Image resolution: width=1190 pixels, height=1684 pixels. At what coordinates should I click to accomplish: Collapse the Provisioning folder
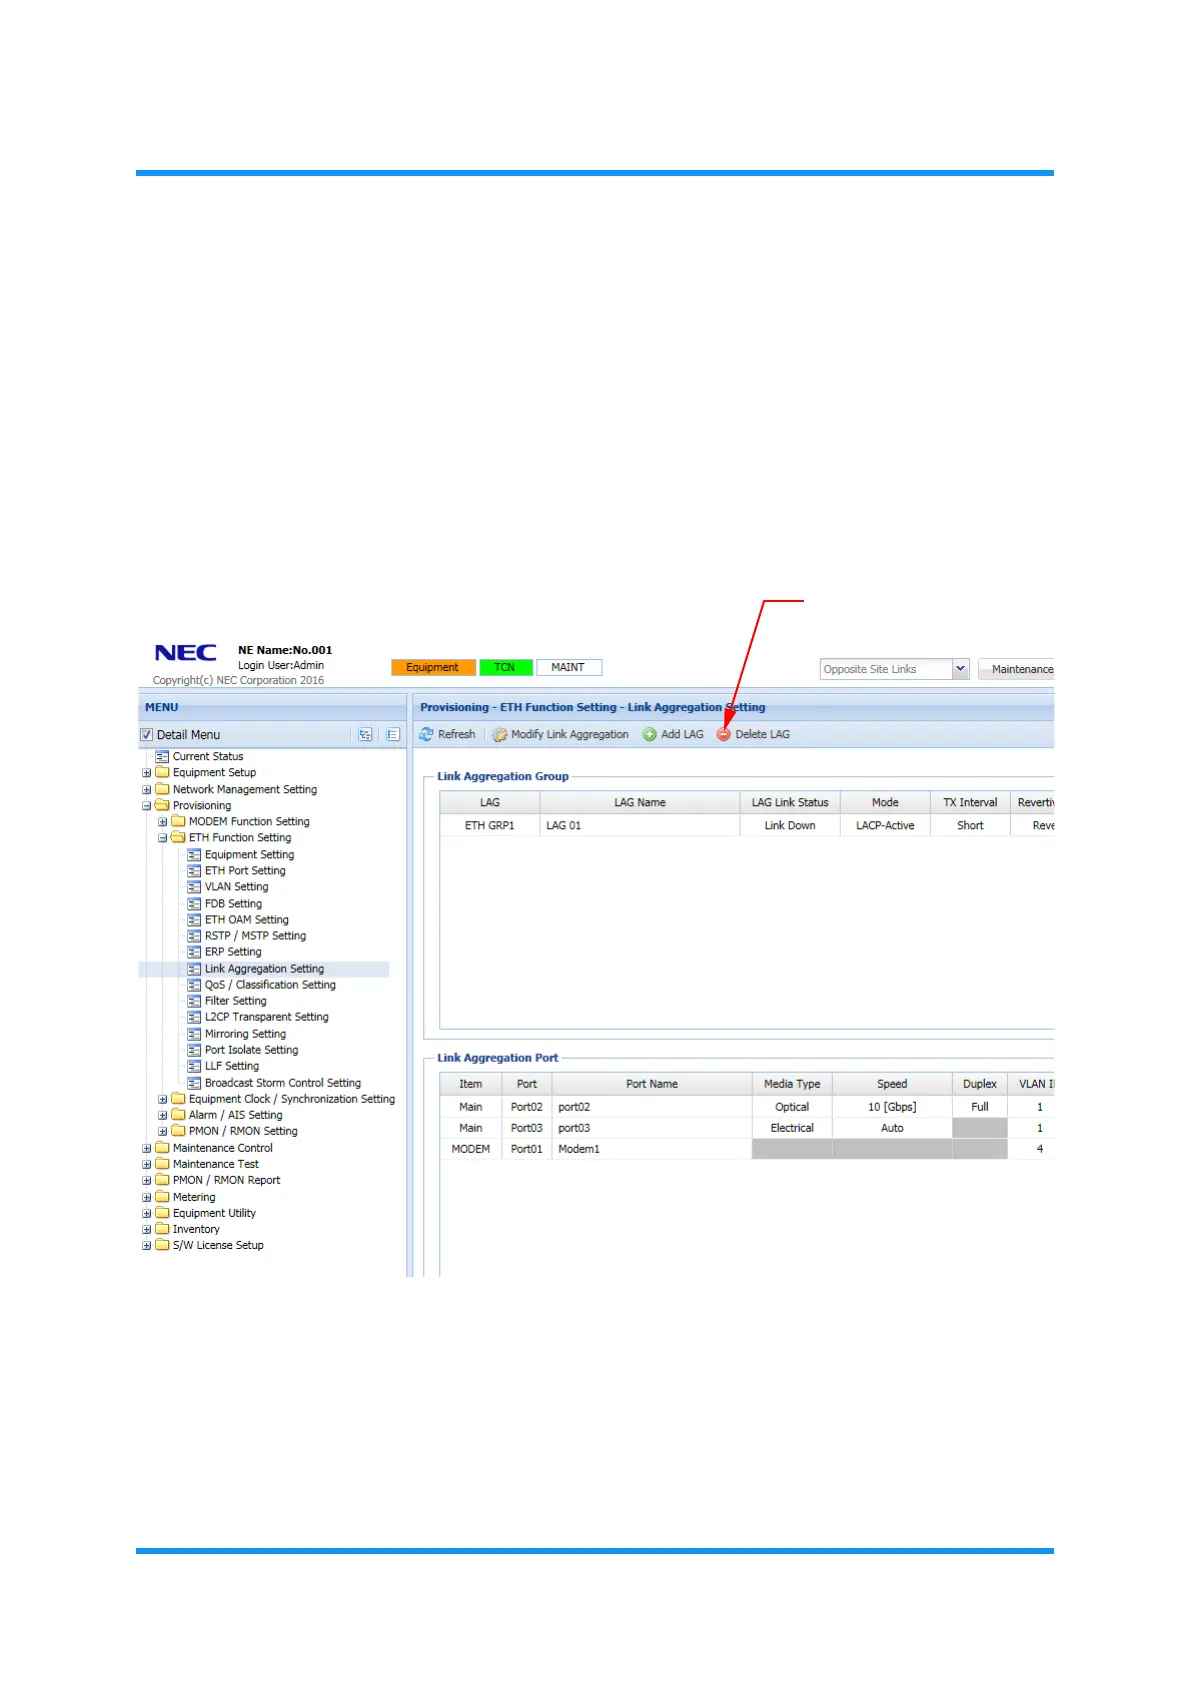tap(147, 805)
